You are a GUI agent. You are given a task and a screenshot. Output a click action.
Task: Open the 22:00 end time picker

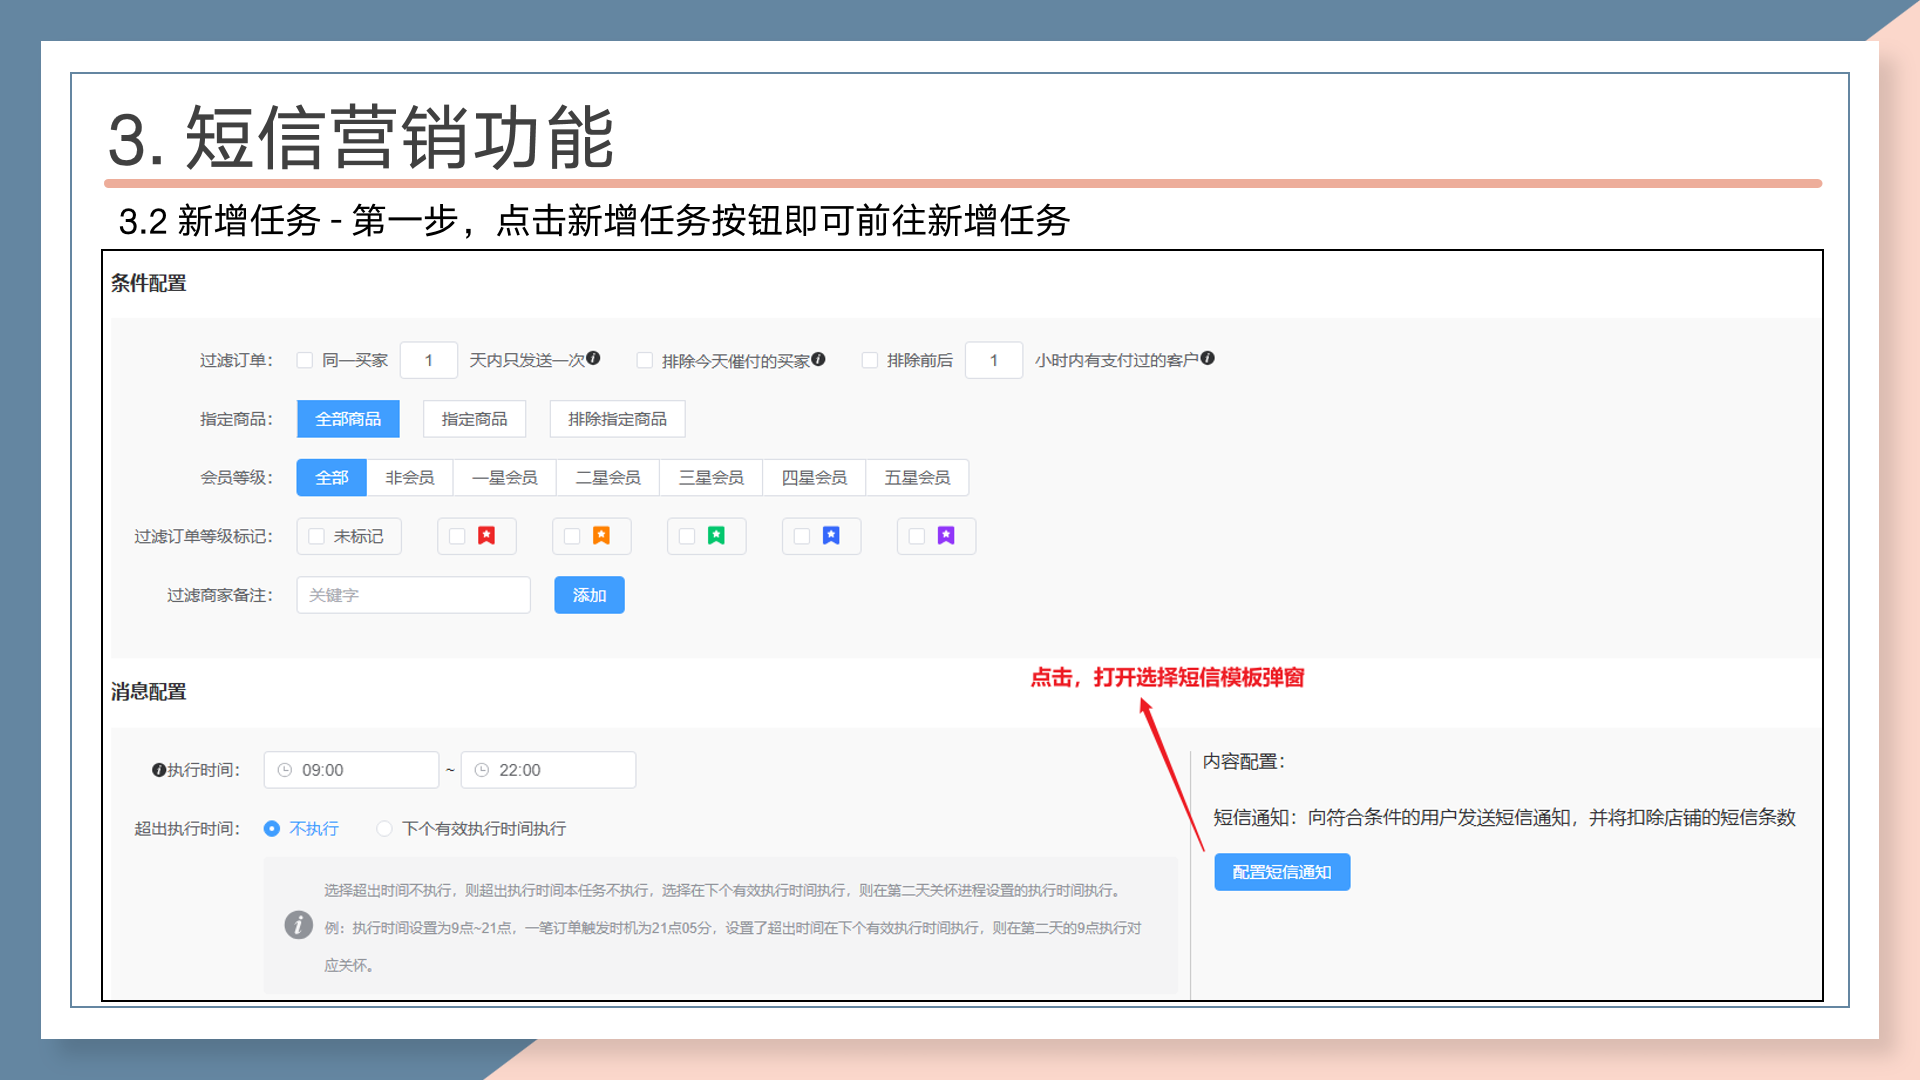tap(548, 770)
